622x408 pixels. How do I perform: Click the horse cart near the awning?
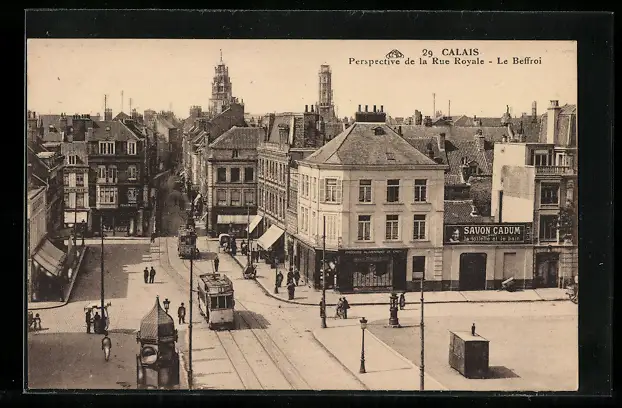click(x=249, y=270)
